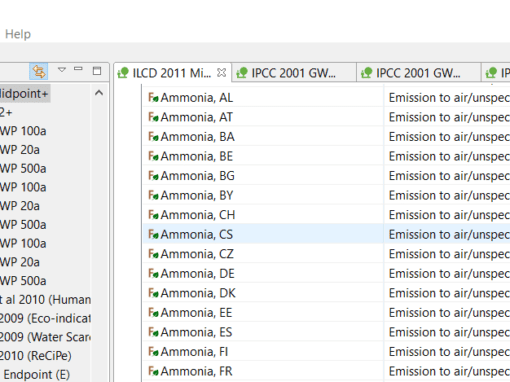Click flow icon of Ammonia, CH

pos(153,215)
